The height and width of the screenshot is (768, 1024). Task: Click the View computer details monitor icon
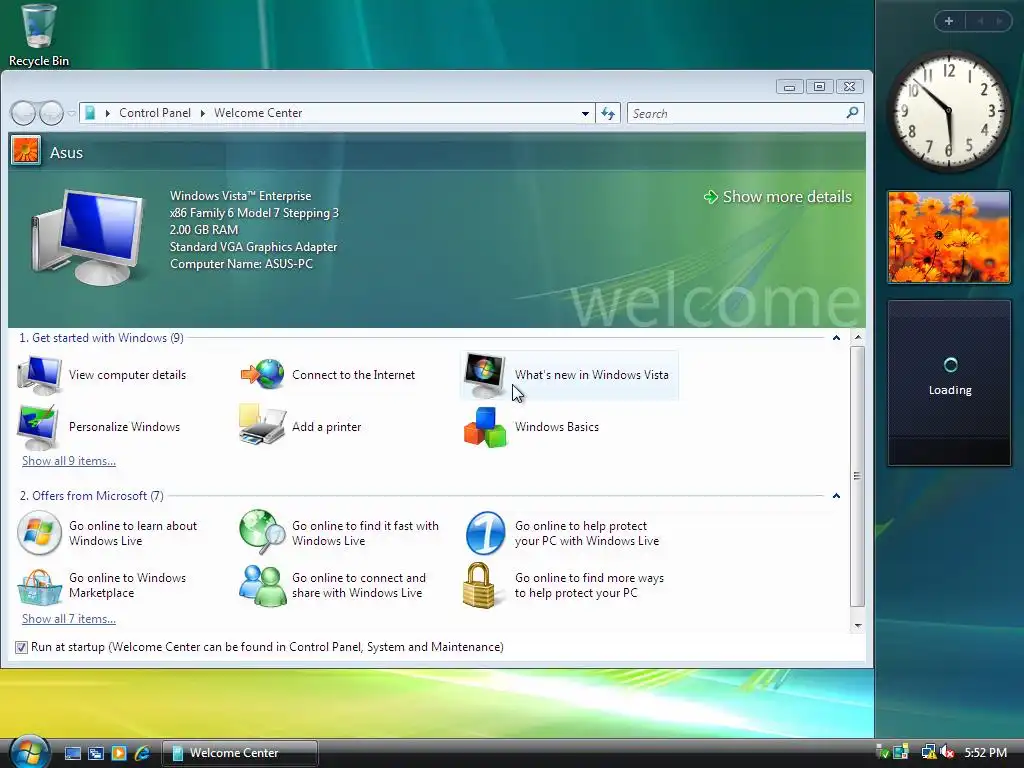pyautogui.click(x=39, y=375)
